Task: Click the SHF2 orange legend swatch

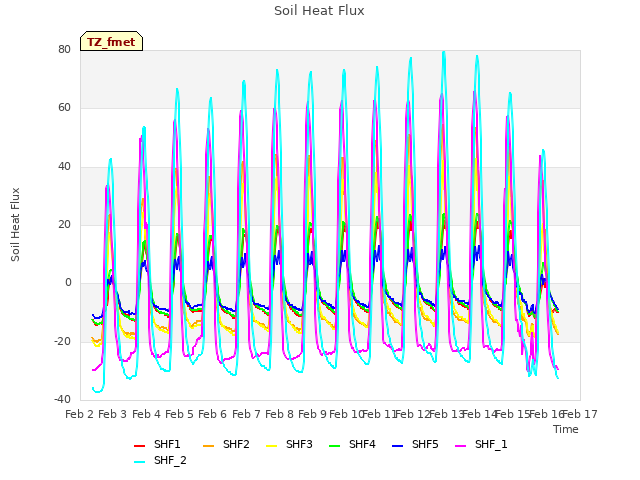Action: point(208,445)
